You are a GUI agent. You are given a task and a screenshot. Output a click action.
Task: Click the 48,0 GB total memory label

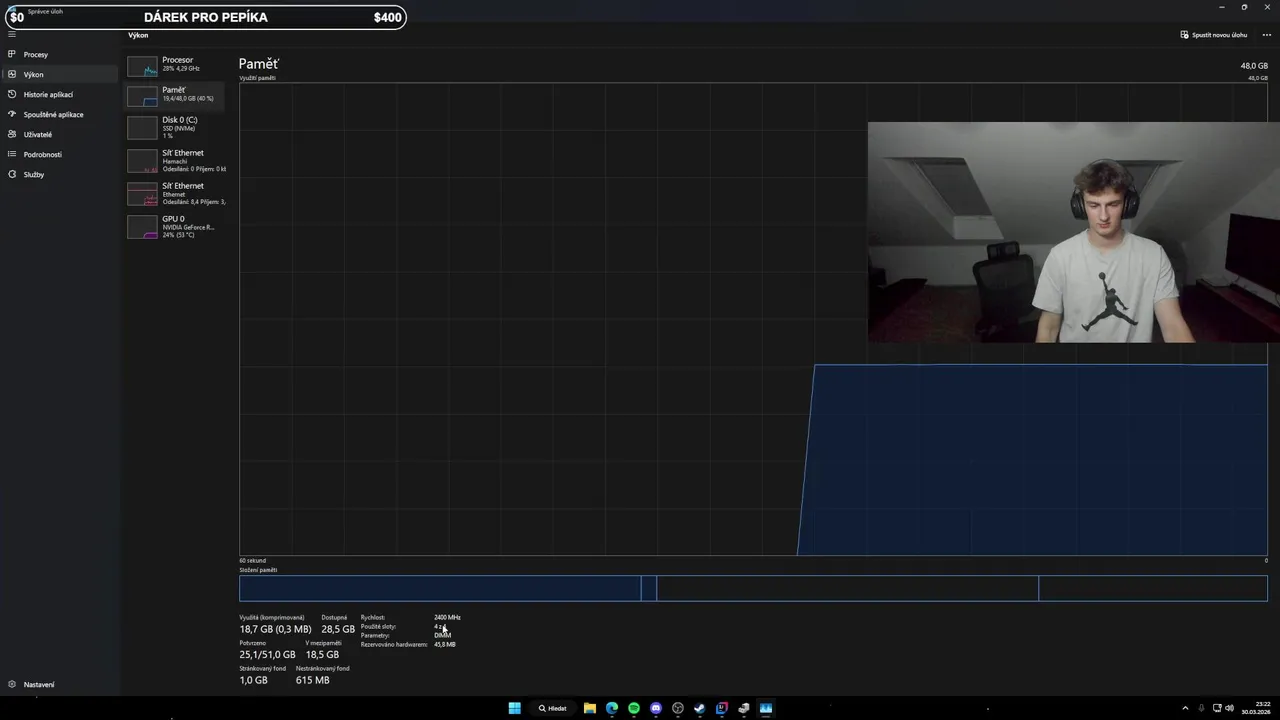point(1254,66)
